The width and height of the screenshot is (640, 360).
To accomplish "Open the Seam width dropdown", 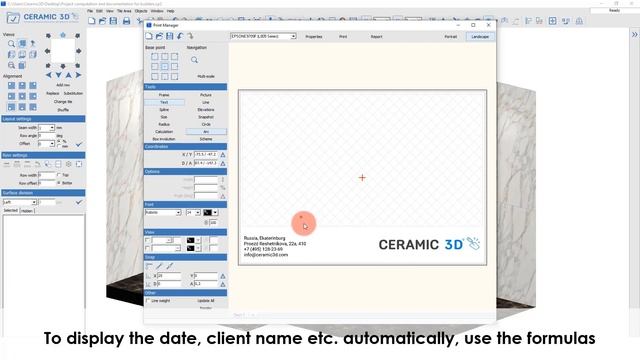I will pyautogui.click(x=52, y=128).
